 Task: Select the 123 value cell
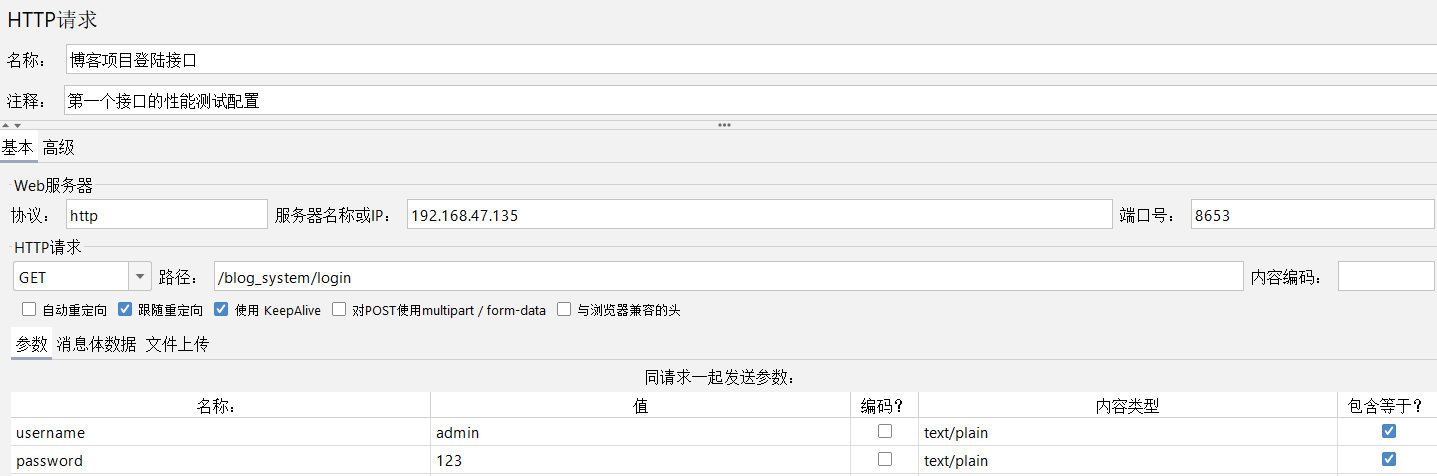[x=640, y=460]
